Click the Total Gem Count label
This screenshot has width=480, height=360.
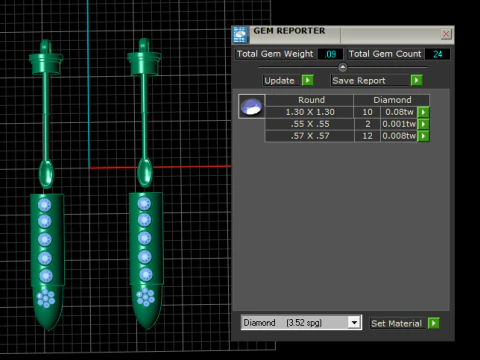click(385, 54)
